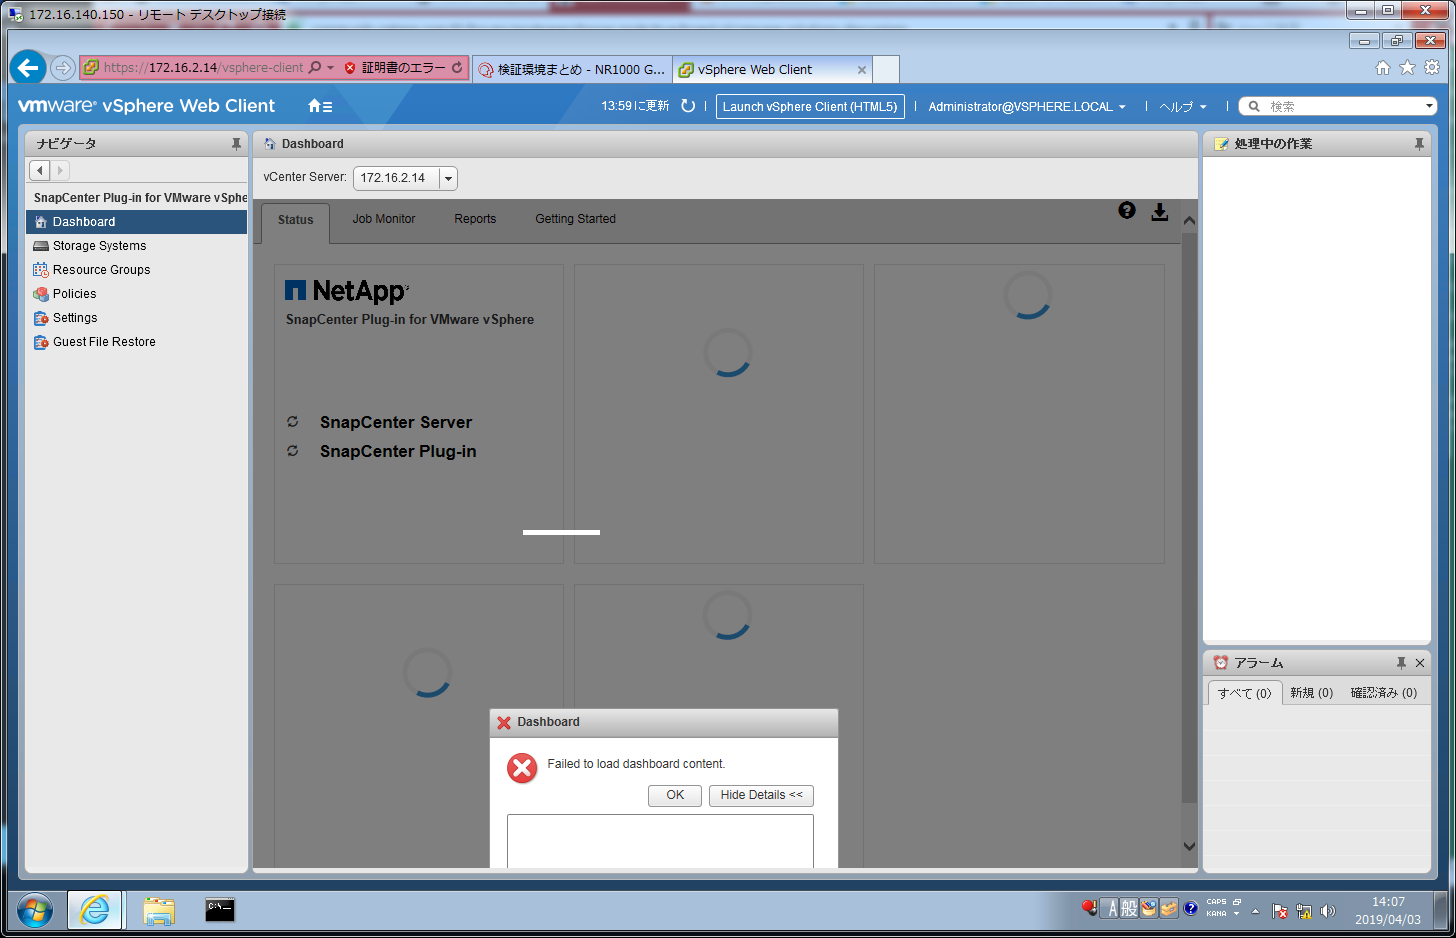Click the browser forward arrow button

click(63, 68)
